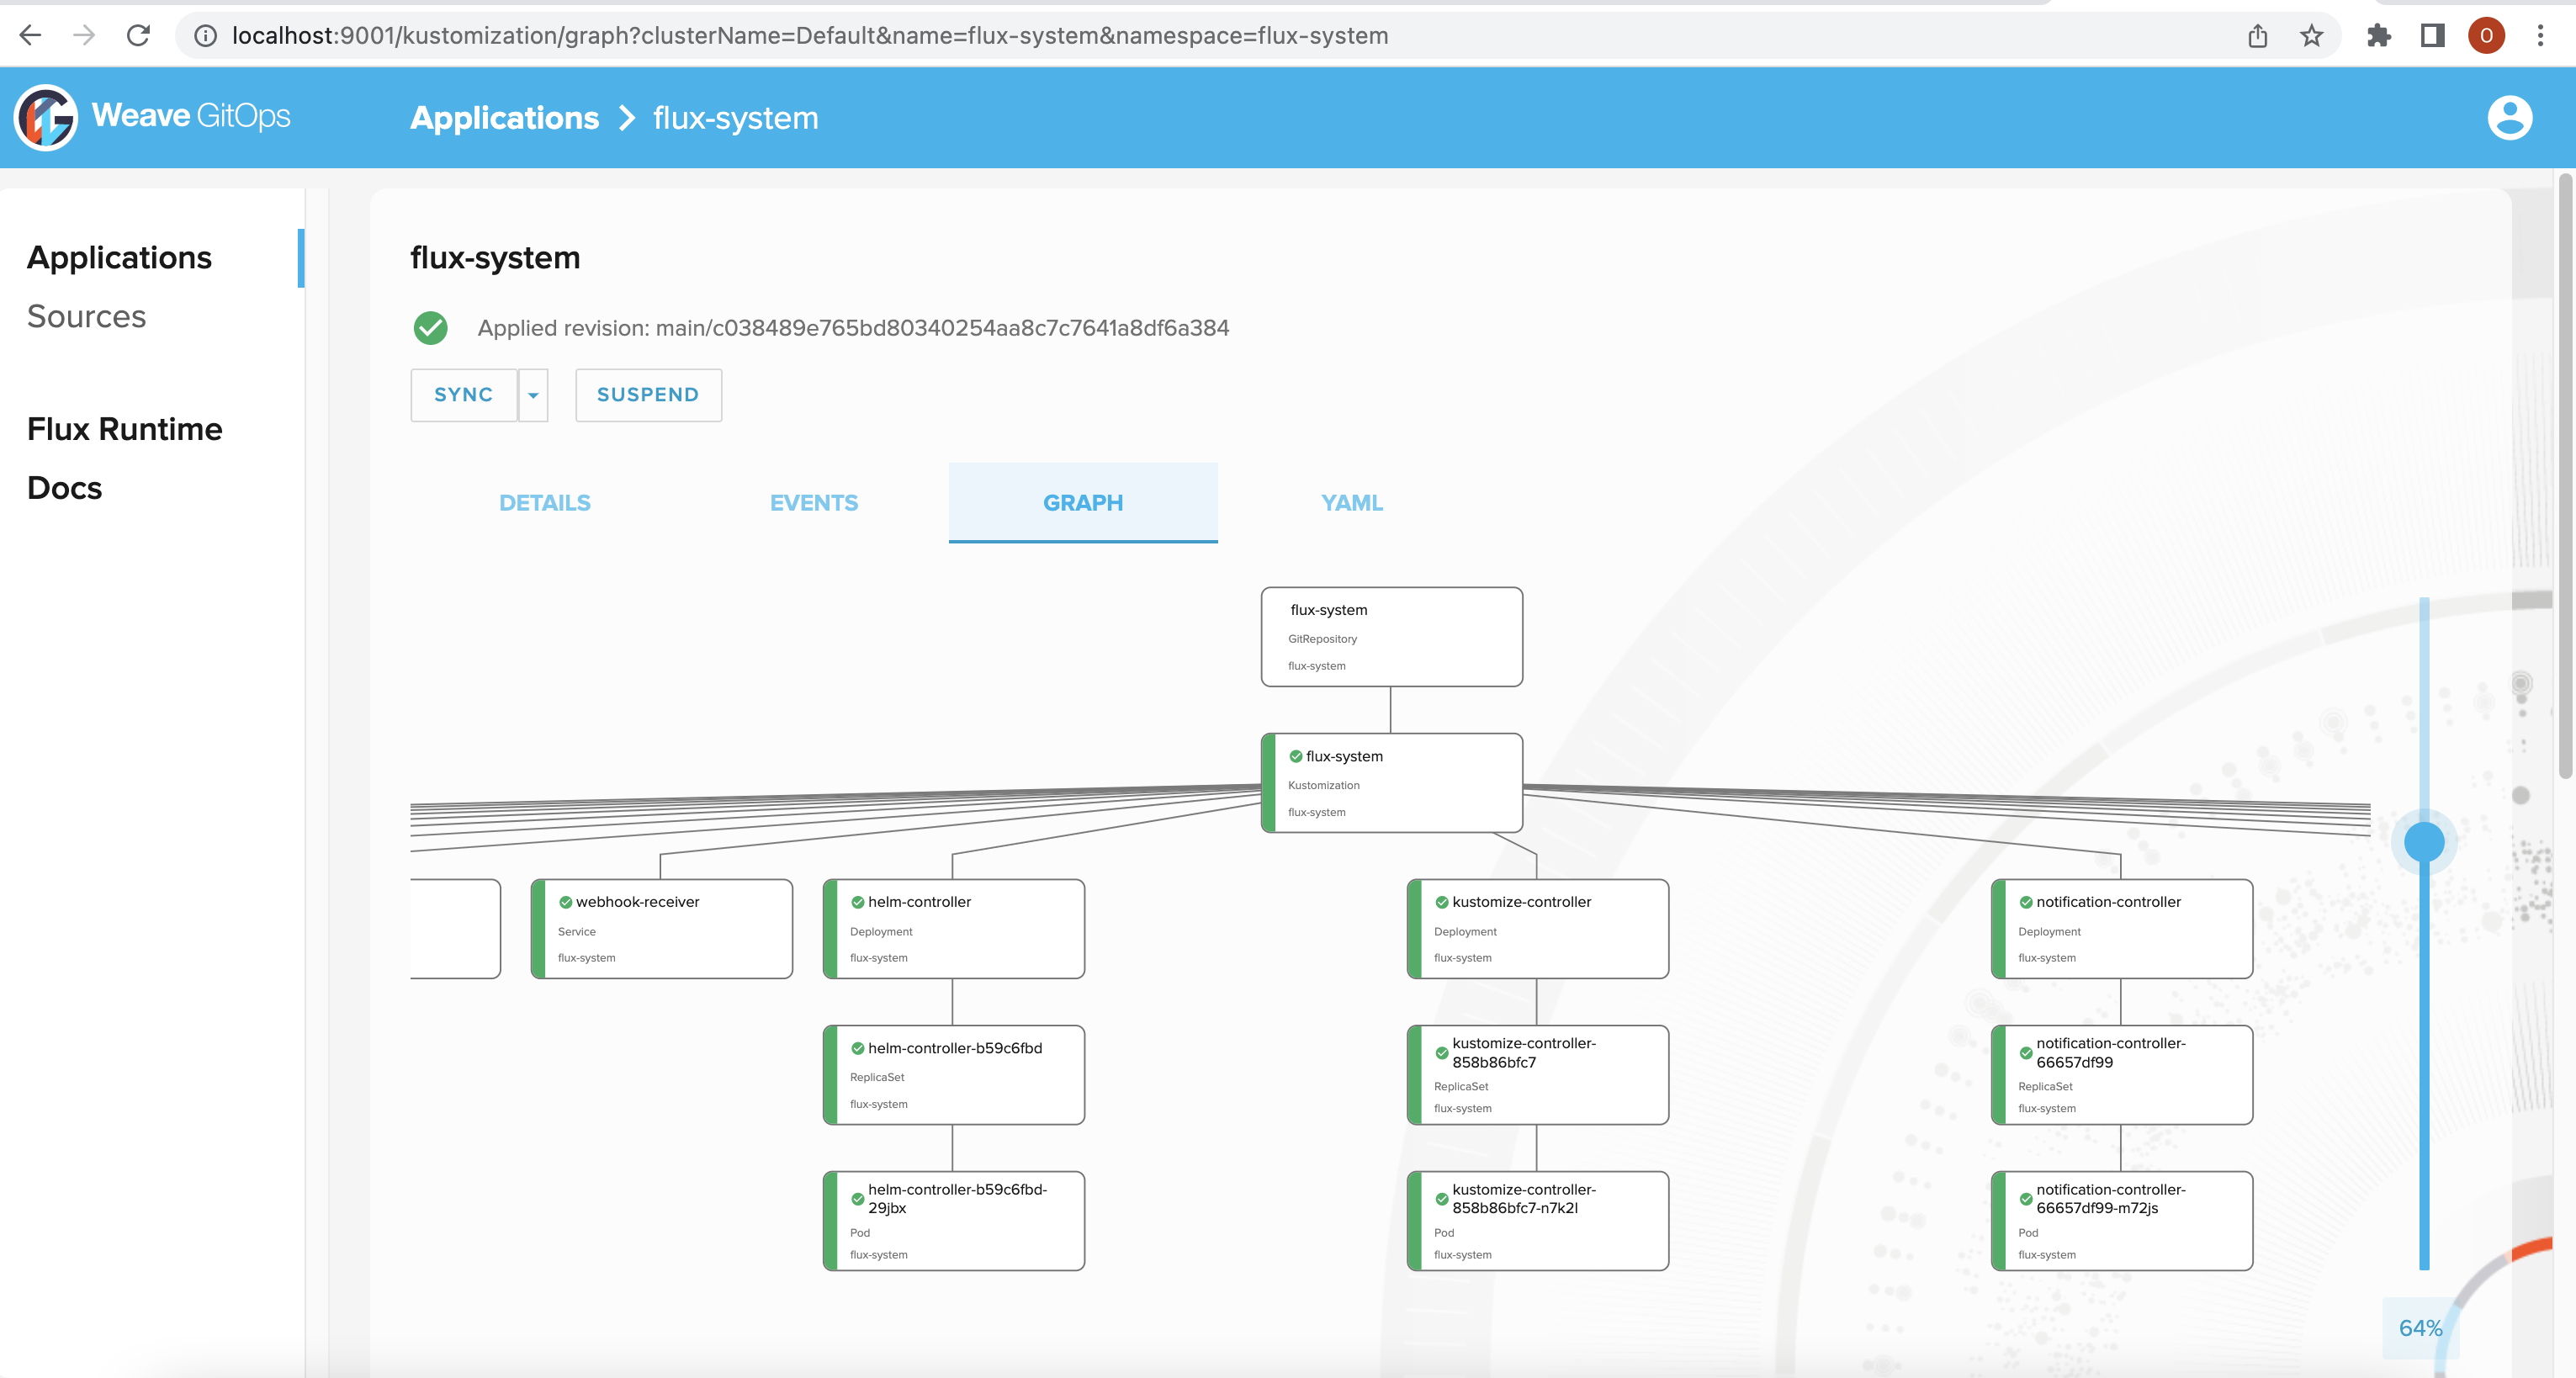Image resolution: width=2576 pixels, height=1378 pixels.
Task: Open Sources in the sidebar
Action: [86, 316]
